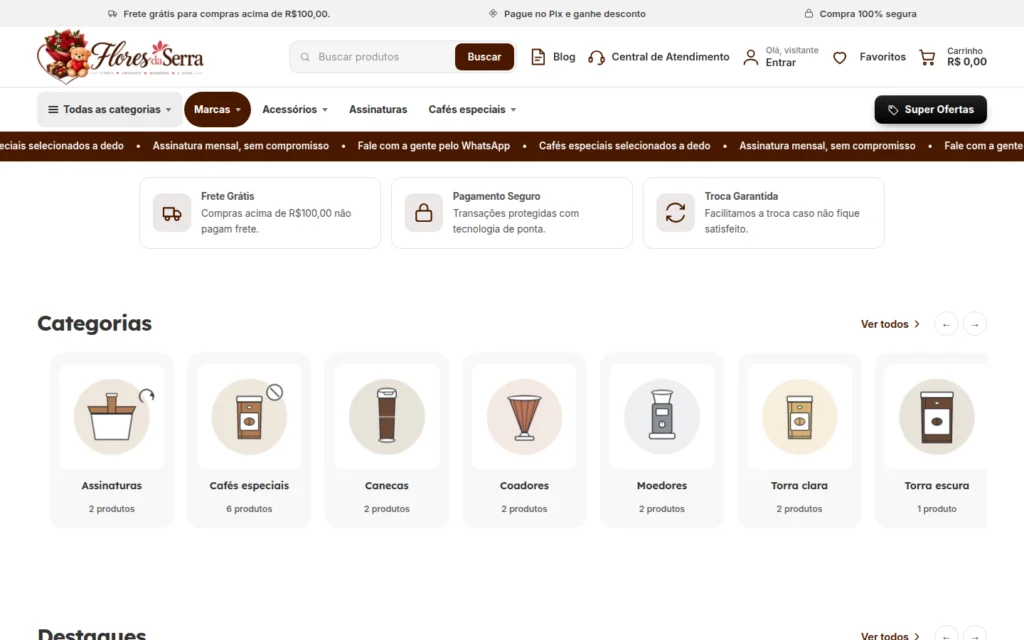
Task: Click the 'Moedores' category label
Action: click(662, 485)
